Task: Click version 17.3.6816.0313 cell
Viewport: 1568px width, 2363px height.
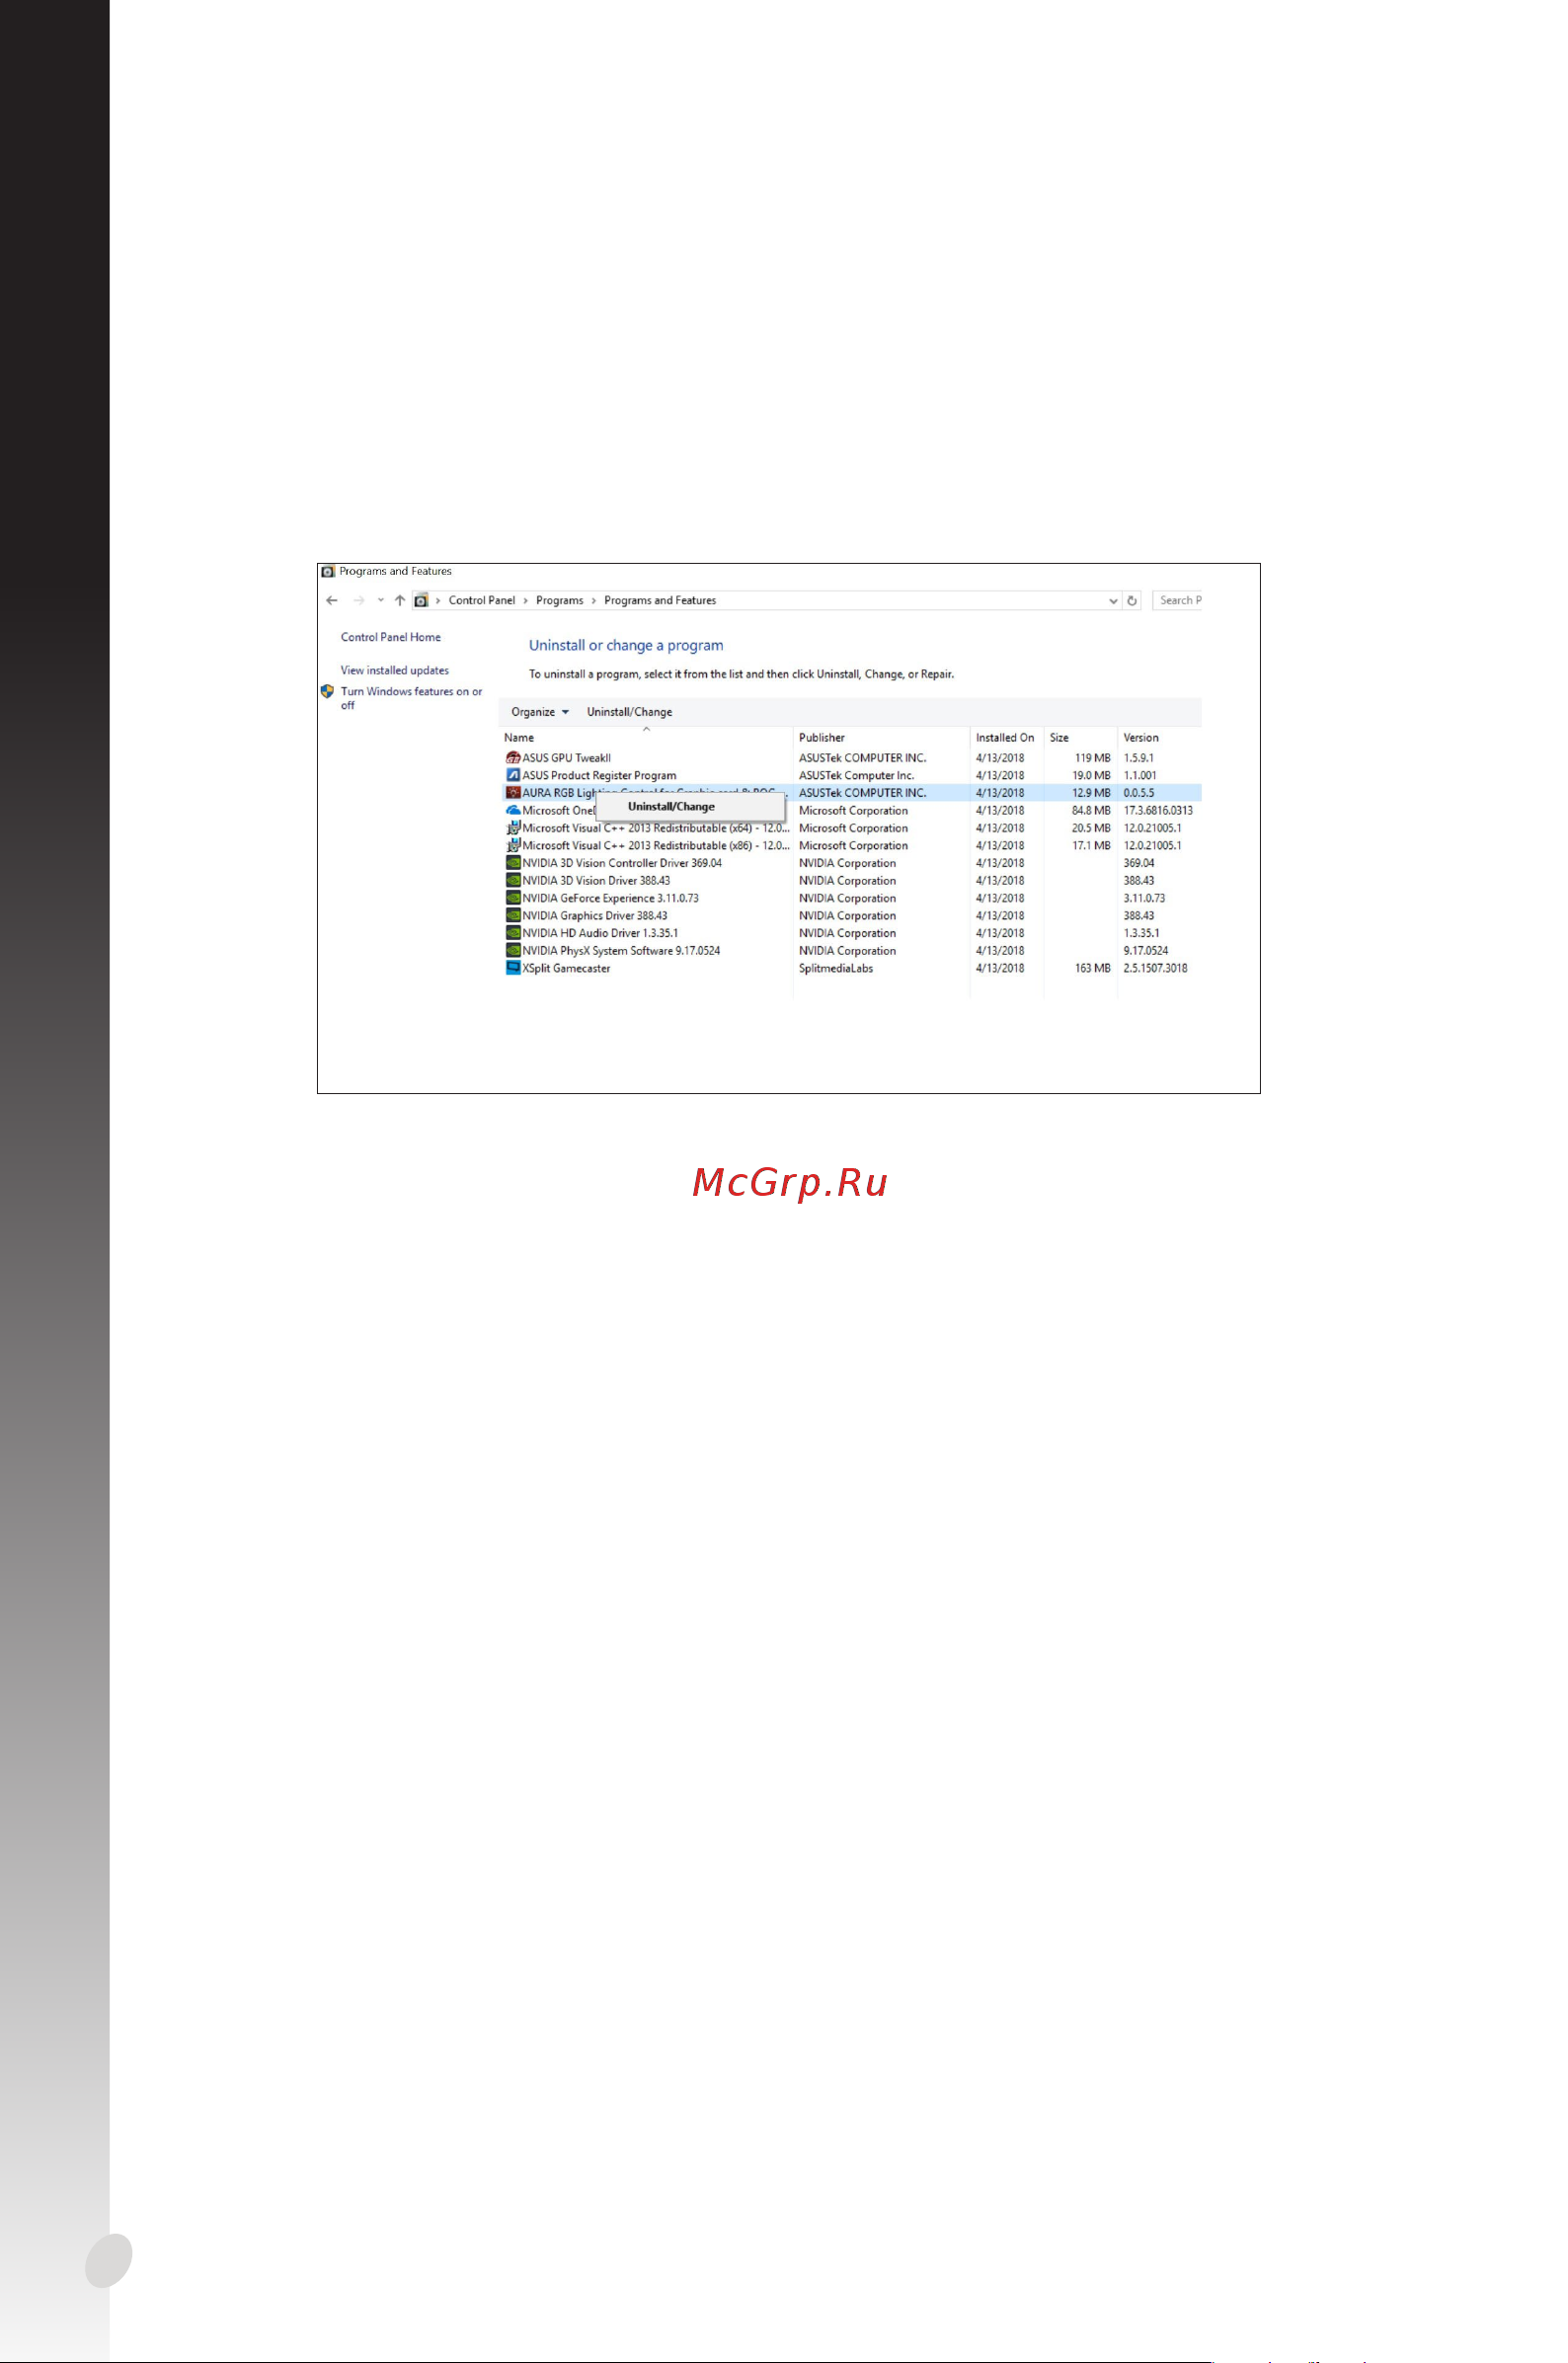Action: [1158, 811]
